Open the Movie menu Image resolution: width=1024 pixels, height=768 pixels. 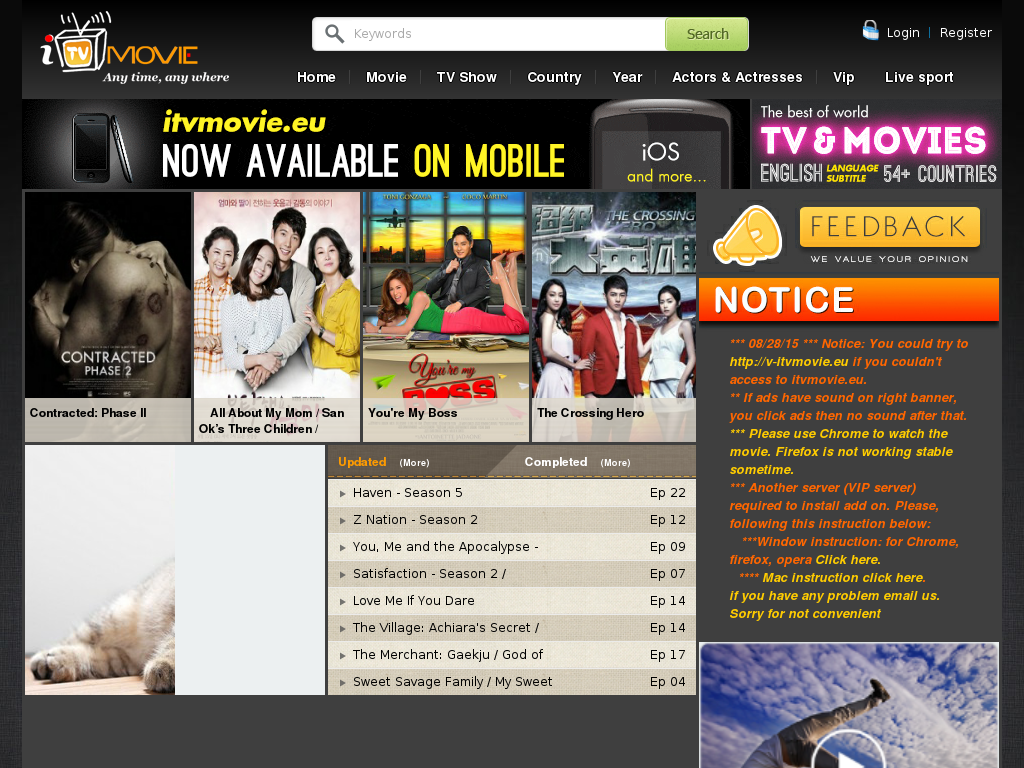pyautogui.click(x=386, y=77)
